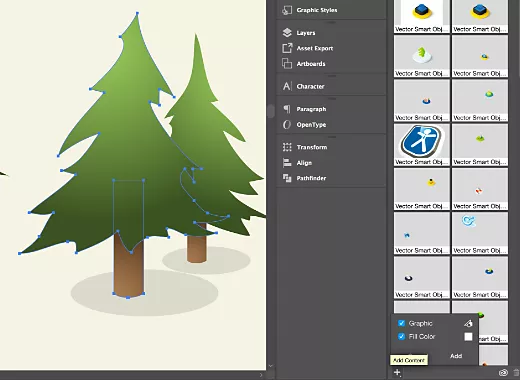The width and height of the screenshot is (520, 380).
Task: Uncheck the Graphic checkbox
Action: click(x=401, y=323)
